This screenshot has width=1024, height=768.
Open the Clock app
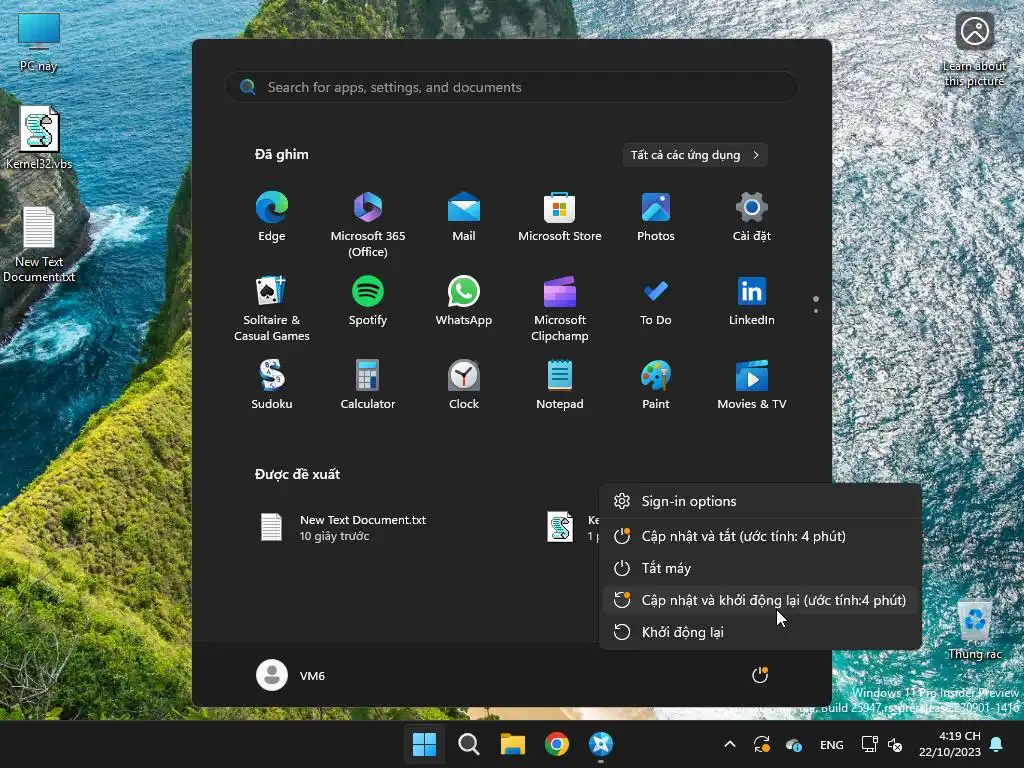tap(464, 385)
